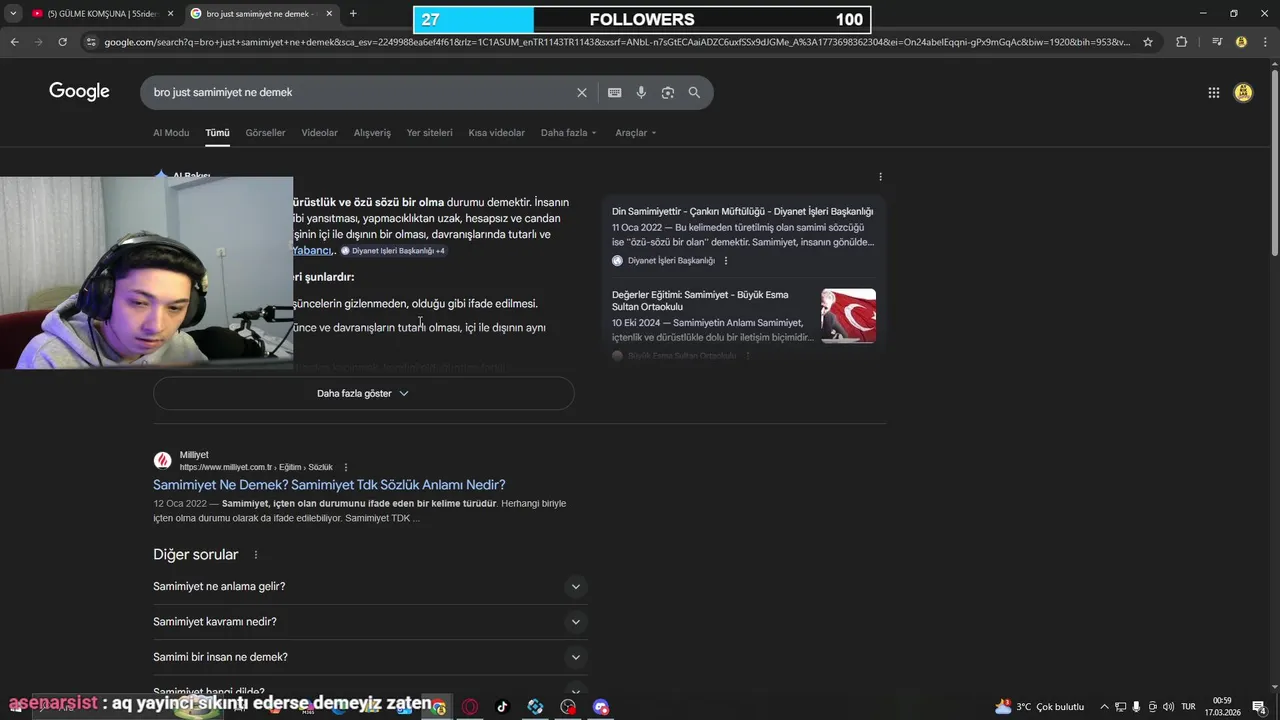The image size is (1280, 720).
Task: Switch TUR keyboard language indicator
Action: point(1188,707)
